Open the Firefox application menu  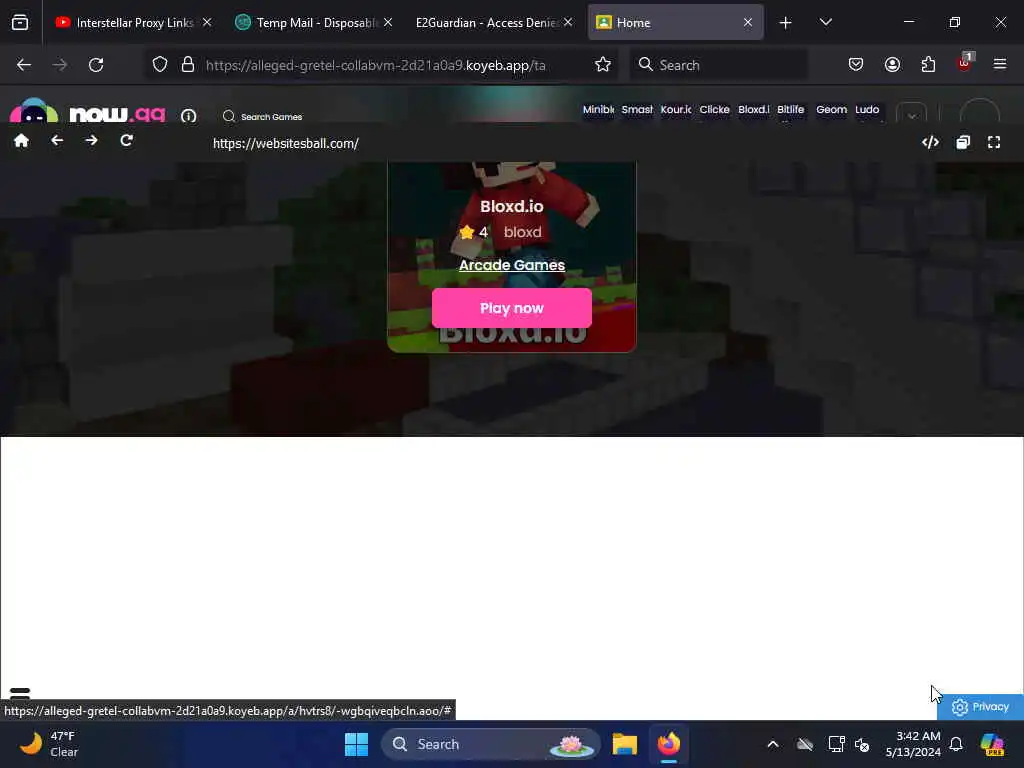point(1000,64)
